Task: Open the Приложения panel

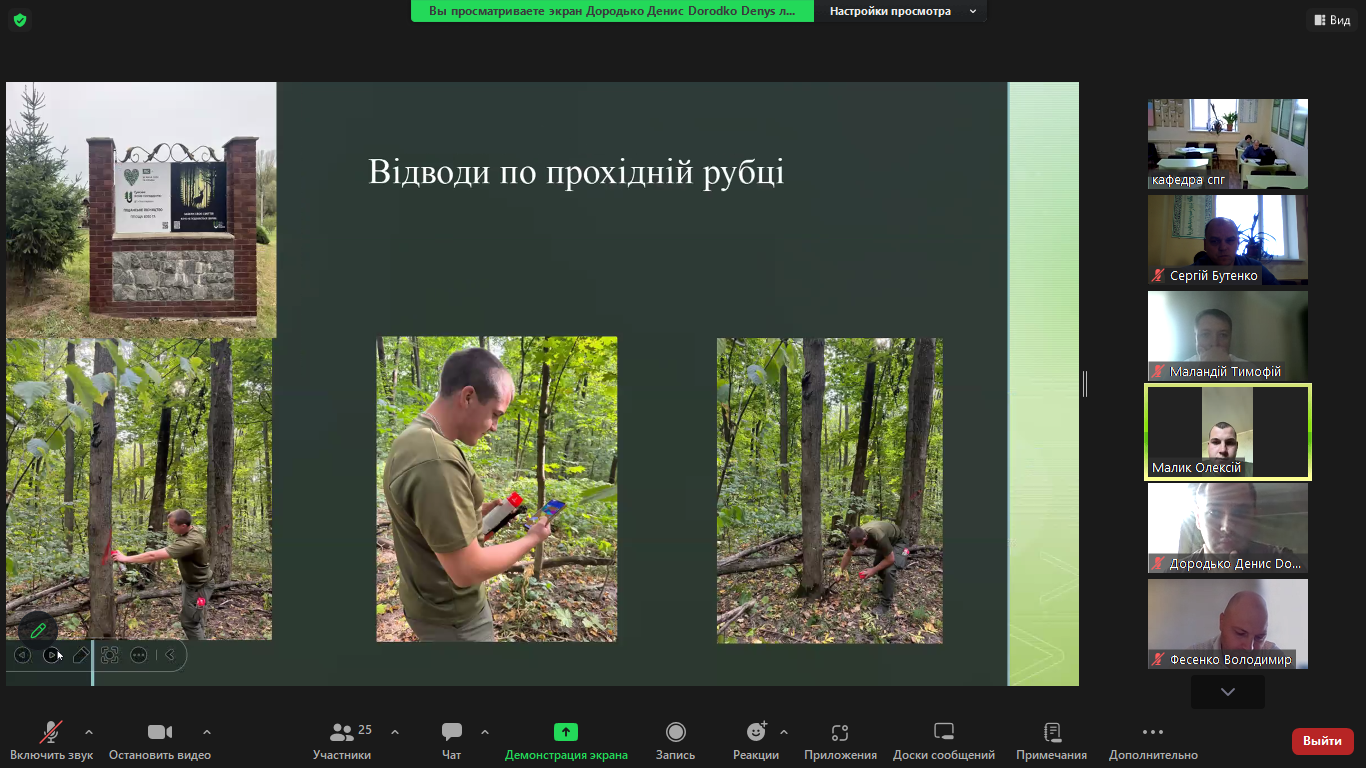Action: [840, 740]
